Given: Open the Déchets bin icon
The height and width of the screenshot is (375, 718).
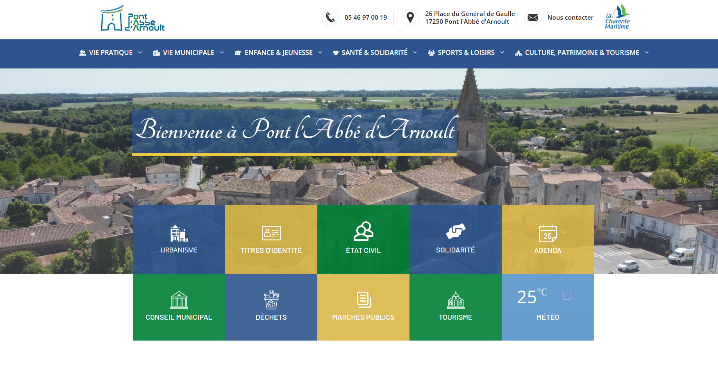Looking at the screenshot, I should tap(271, 300).
